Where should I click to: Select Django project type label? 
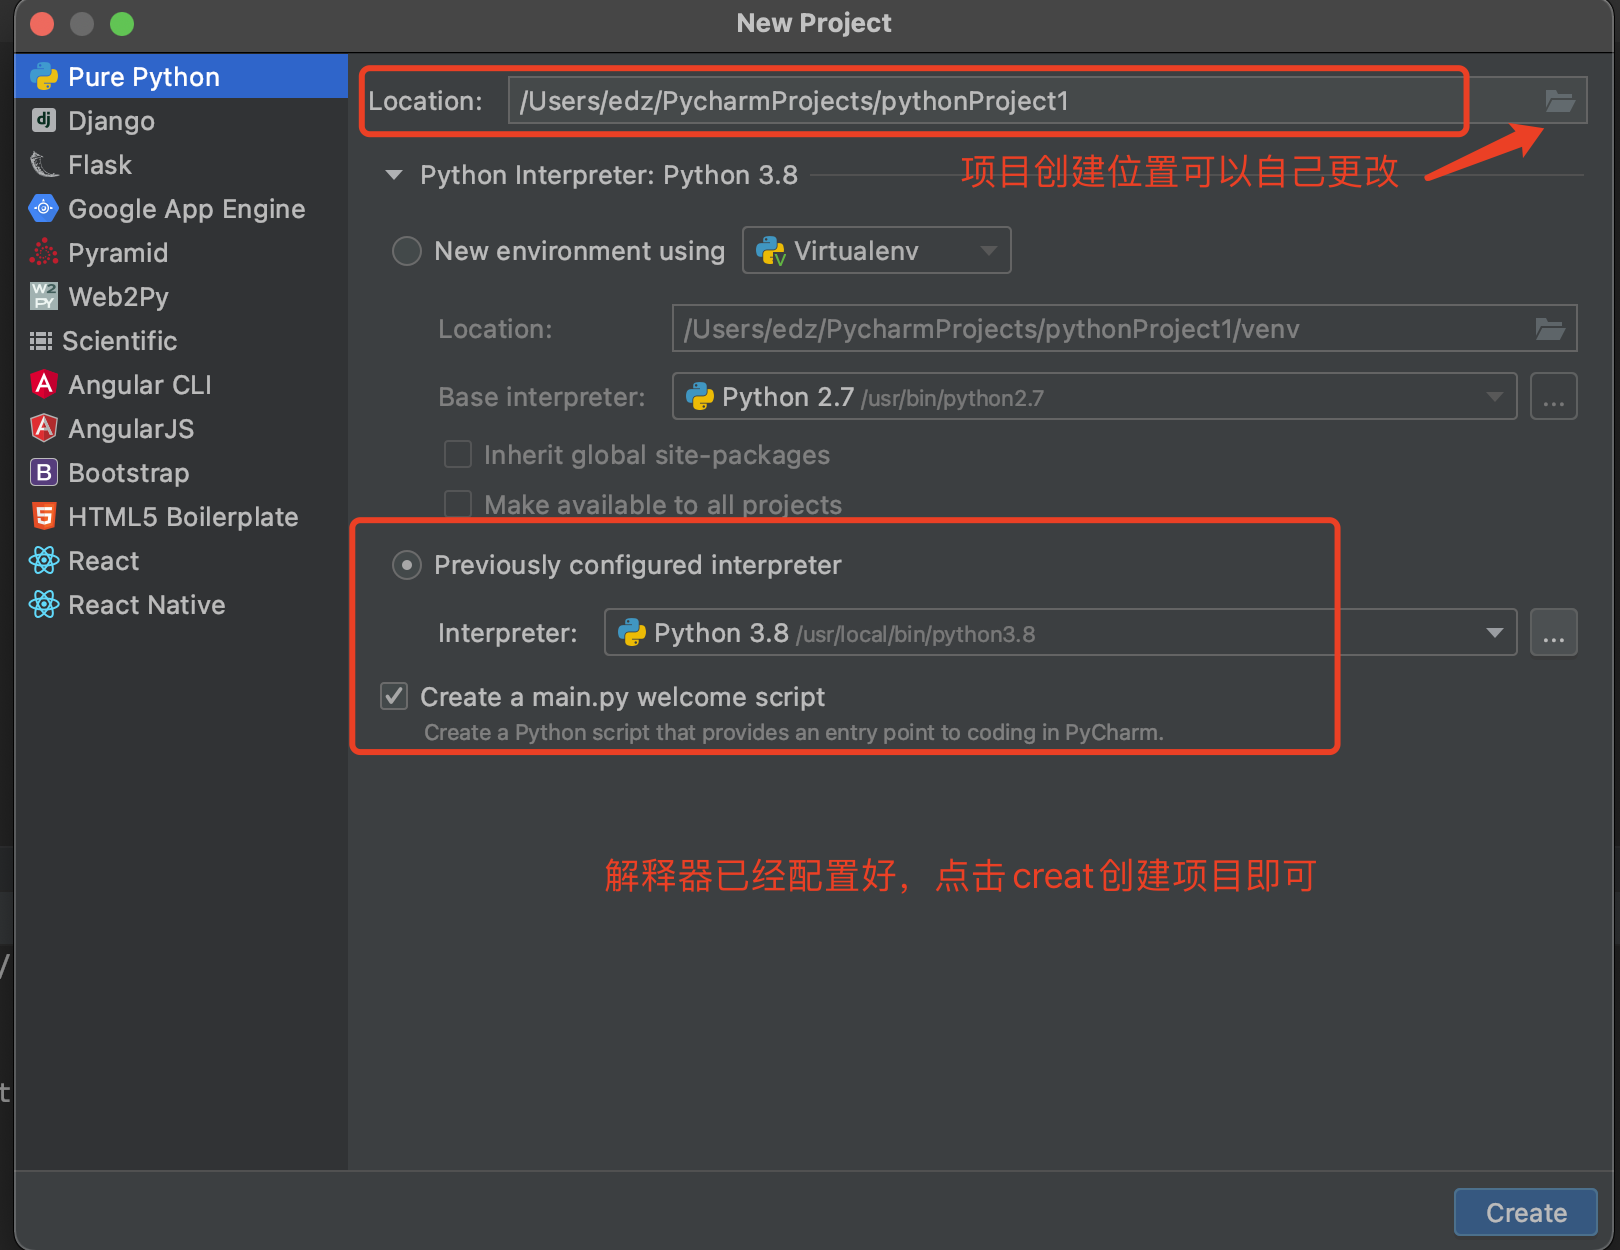(112, 121)
